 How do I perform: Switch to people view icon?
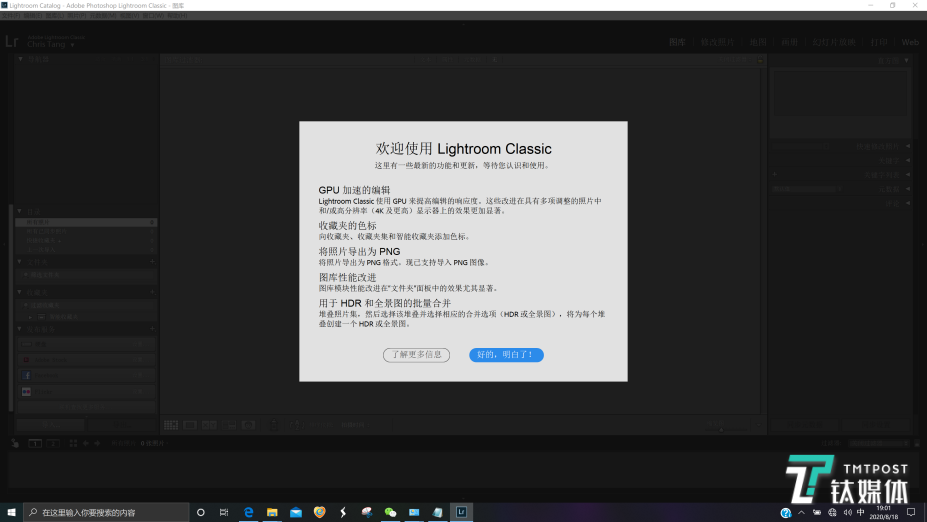pos(248,425)
